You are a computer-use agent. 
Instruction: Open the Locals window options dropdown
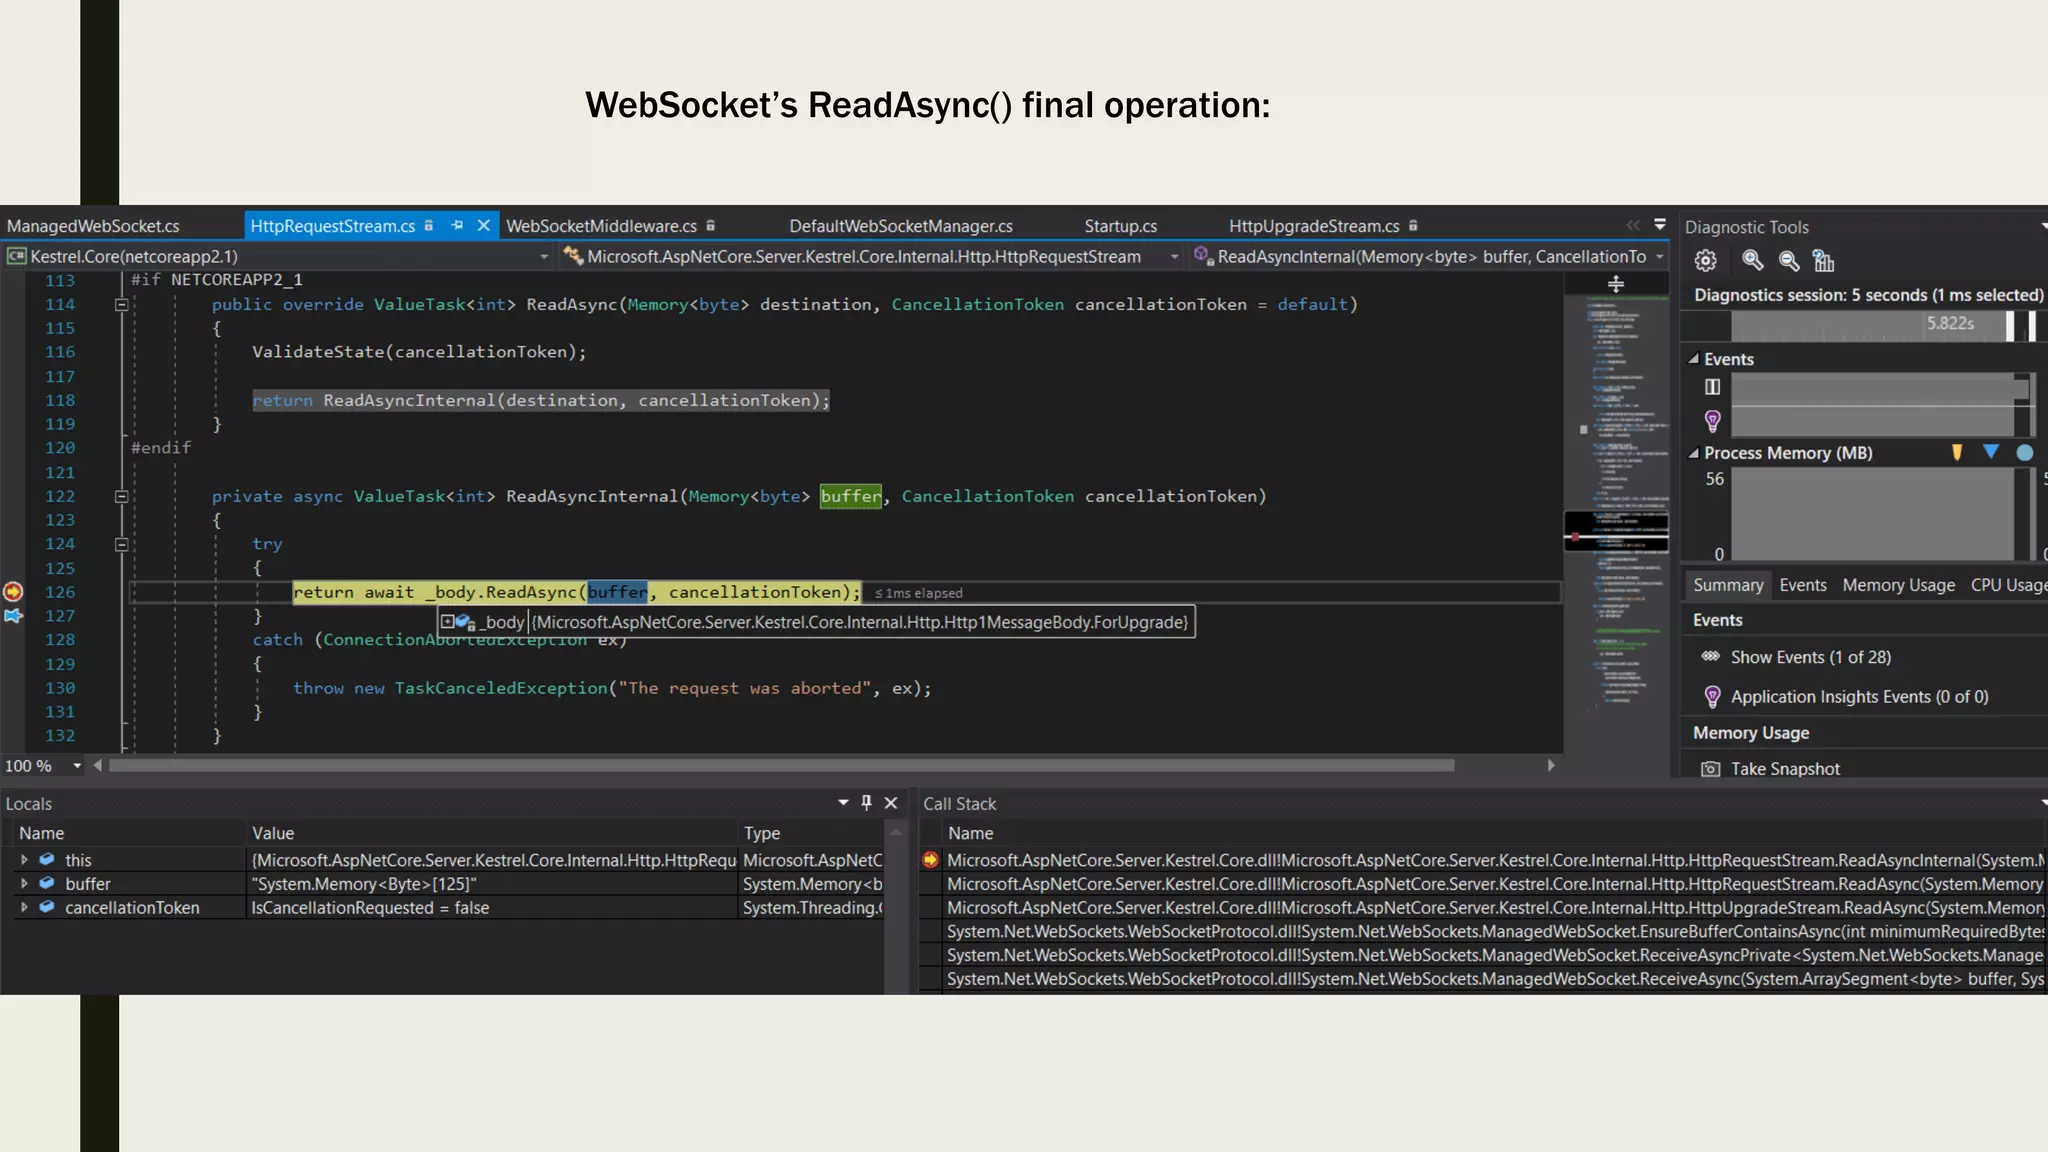[843, 802]
